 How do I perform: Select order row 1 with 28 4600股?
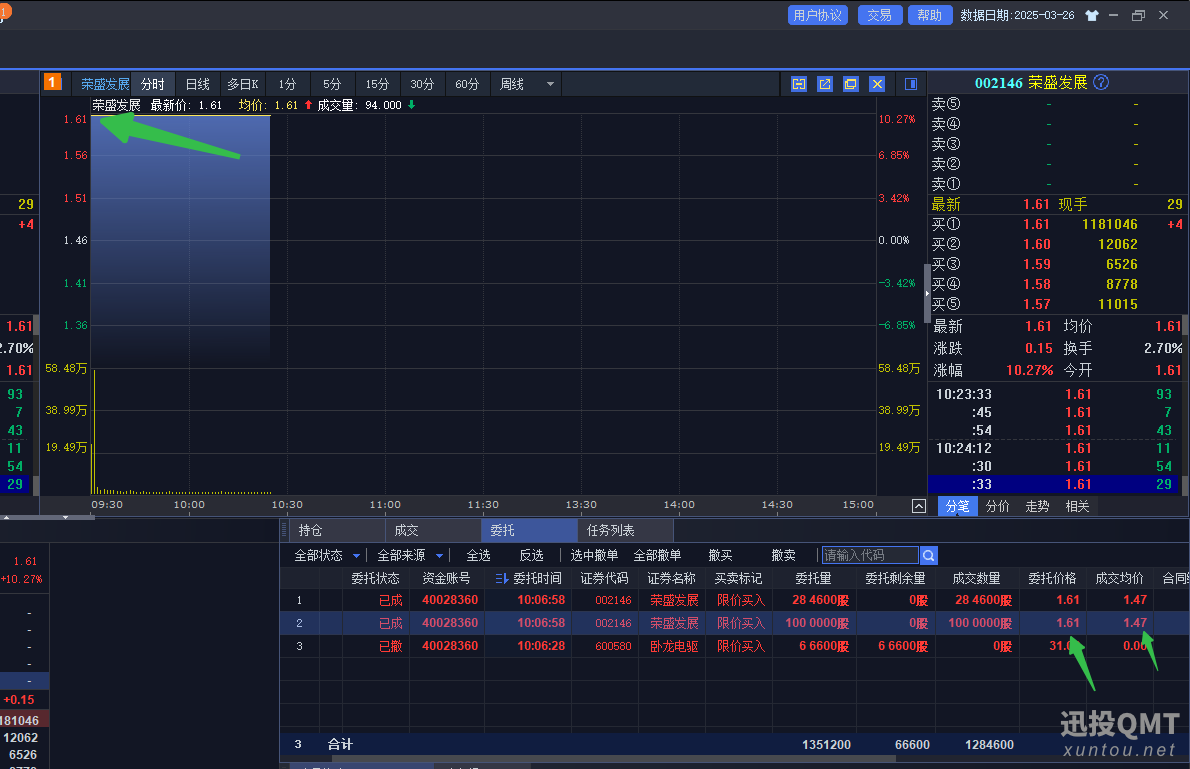pos(735,600)
